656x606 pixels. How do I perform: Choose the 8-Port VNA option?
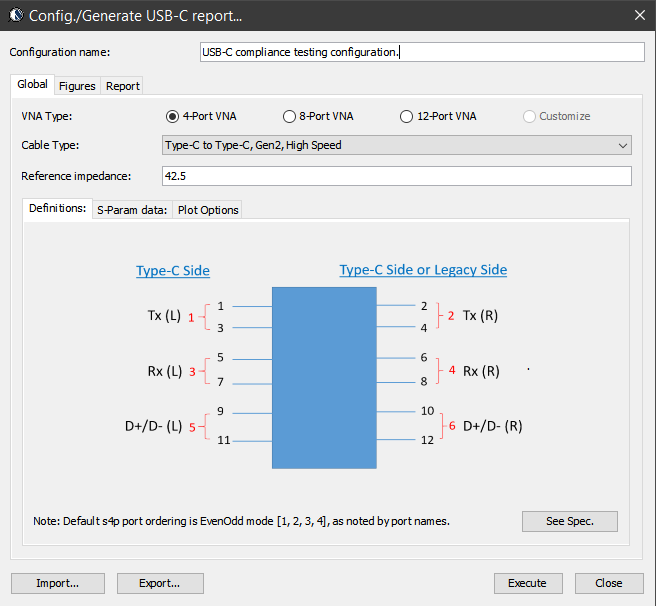pyautogui.click(x=289, y=116)
